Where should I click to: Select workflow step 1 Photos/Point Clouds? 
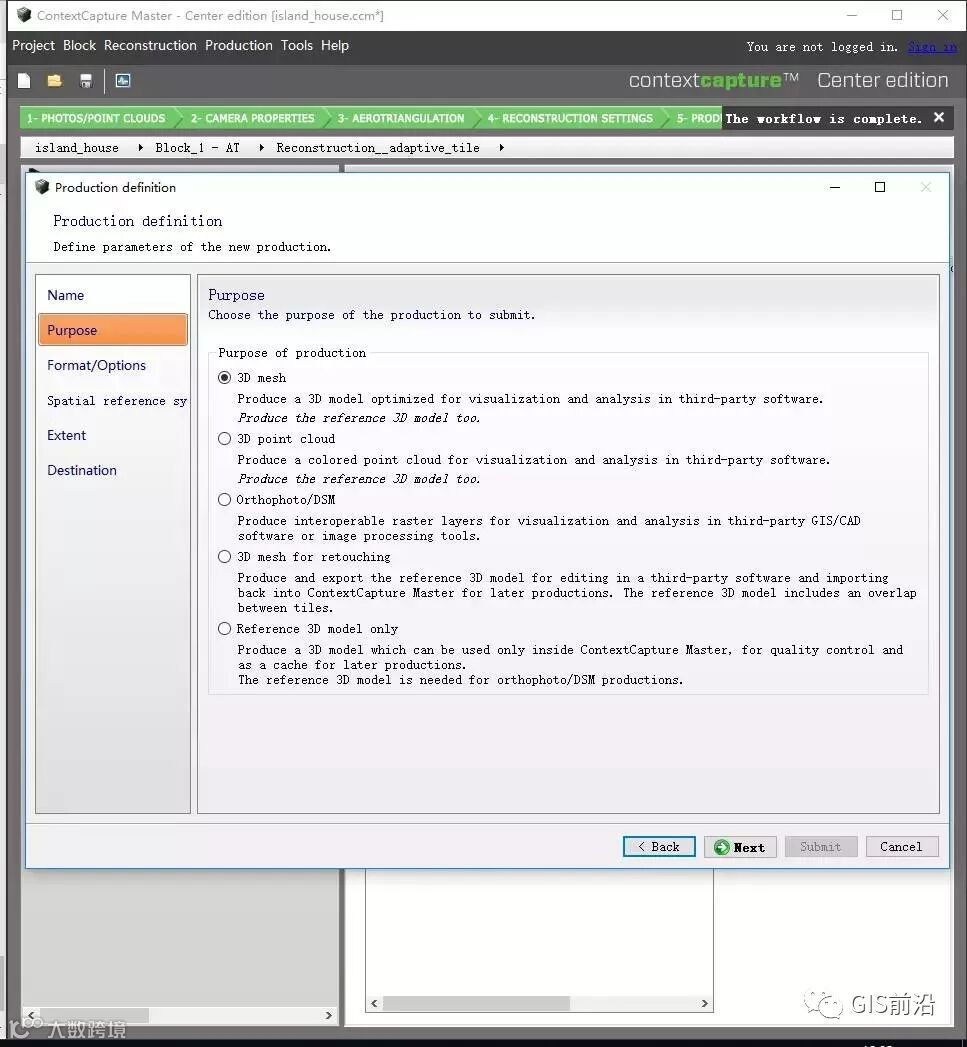tap(96, 118)
